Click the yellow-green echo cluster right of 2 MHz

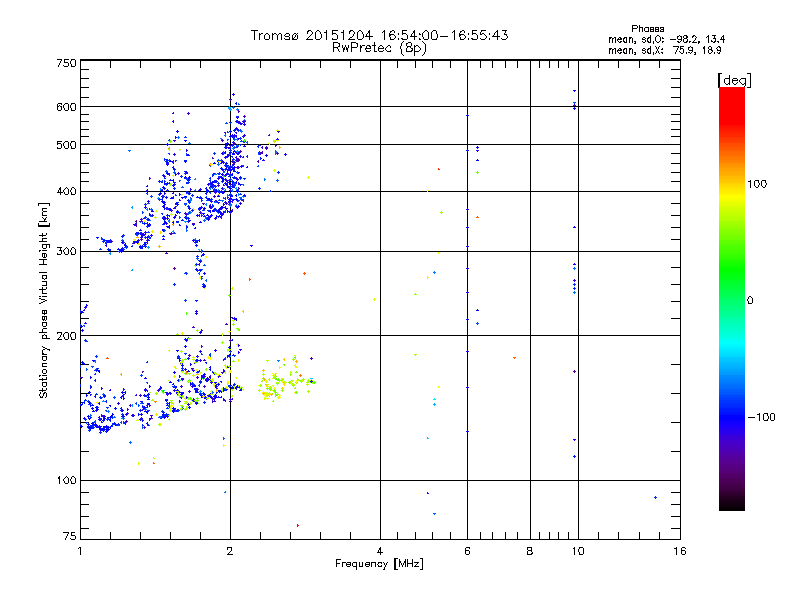click(286, 381)
